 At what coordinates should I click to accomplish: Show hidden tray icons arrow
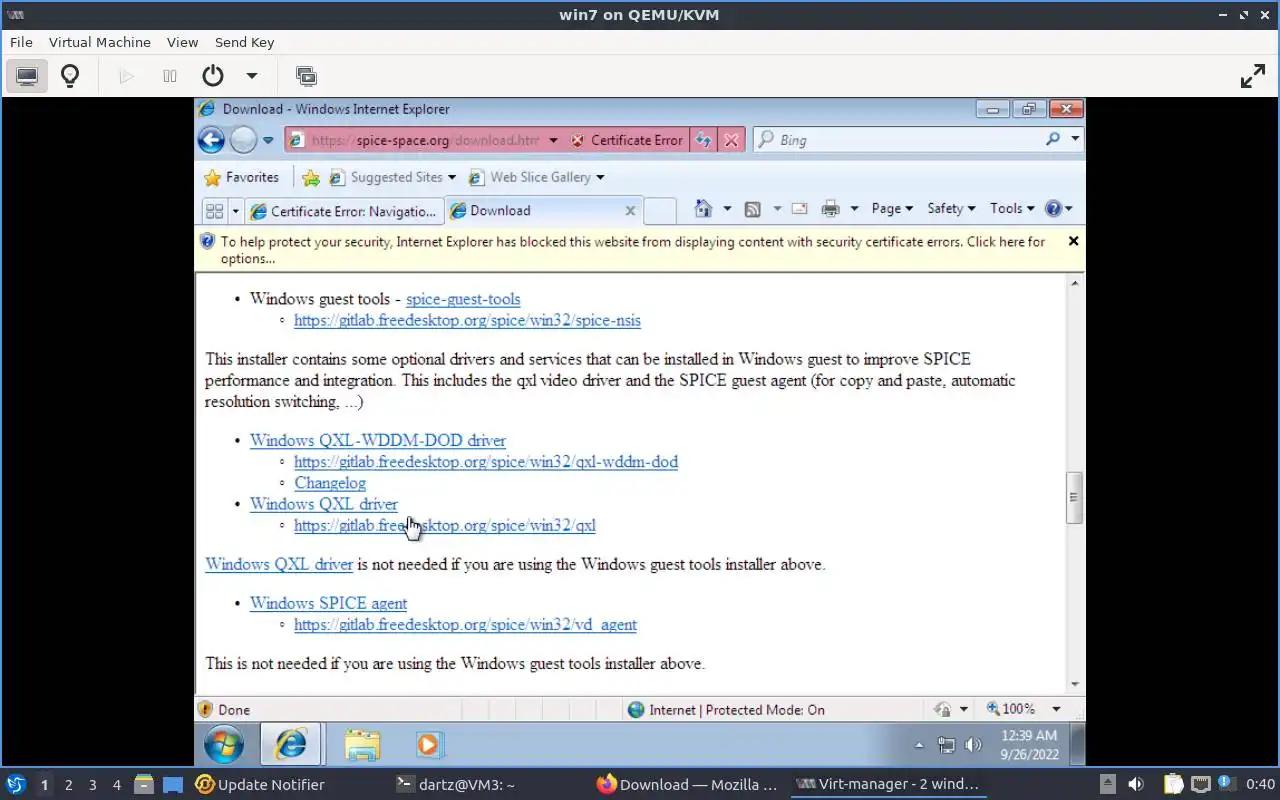(919, 746)
